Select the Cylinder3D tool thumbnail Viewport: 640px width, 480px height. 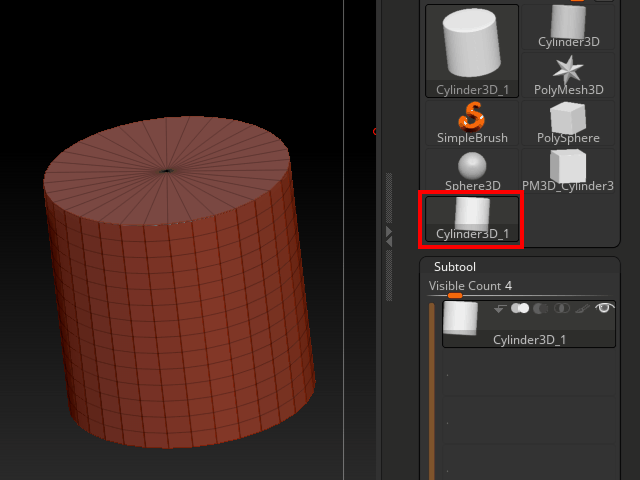click(568, 26)
